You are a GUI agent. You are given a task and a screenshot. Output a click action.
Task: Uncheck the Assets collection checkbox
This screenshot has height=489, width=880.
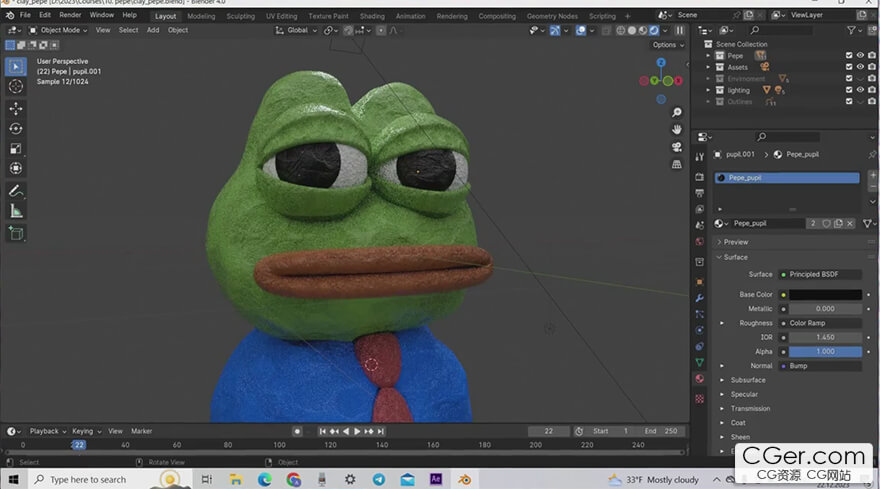pyautogui.click(x=849, y=67)
